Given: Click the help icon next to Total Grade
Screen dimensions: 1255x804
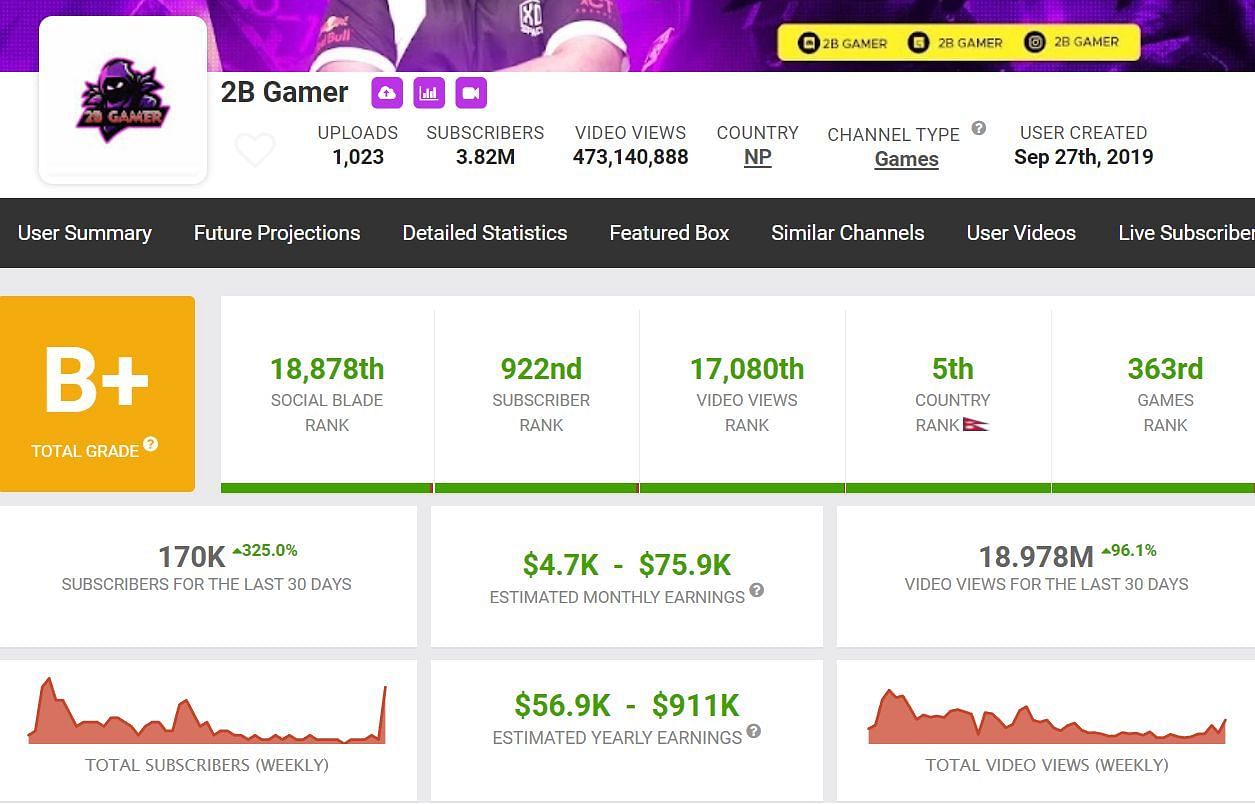Looking at the screenshot, I should click(x=150, y=444).
